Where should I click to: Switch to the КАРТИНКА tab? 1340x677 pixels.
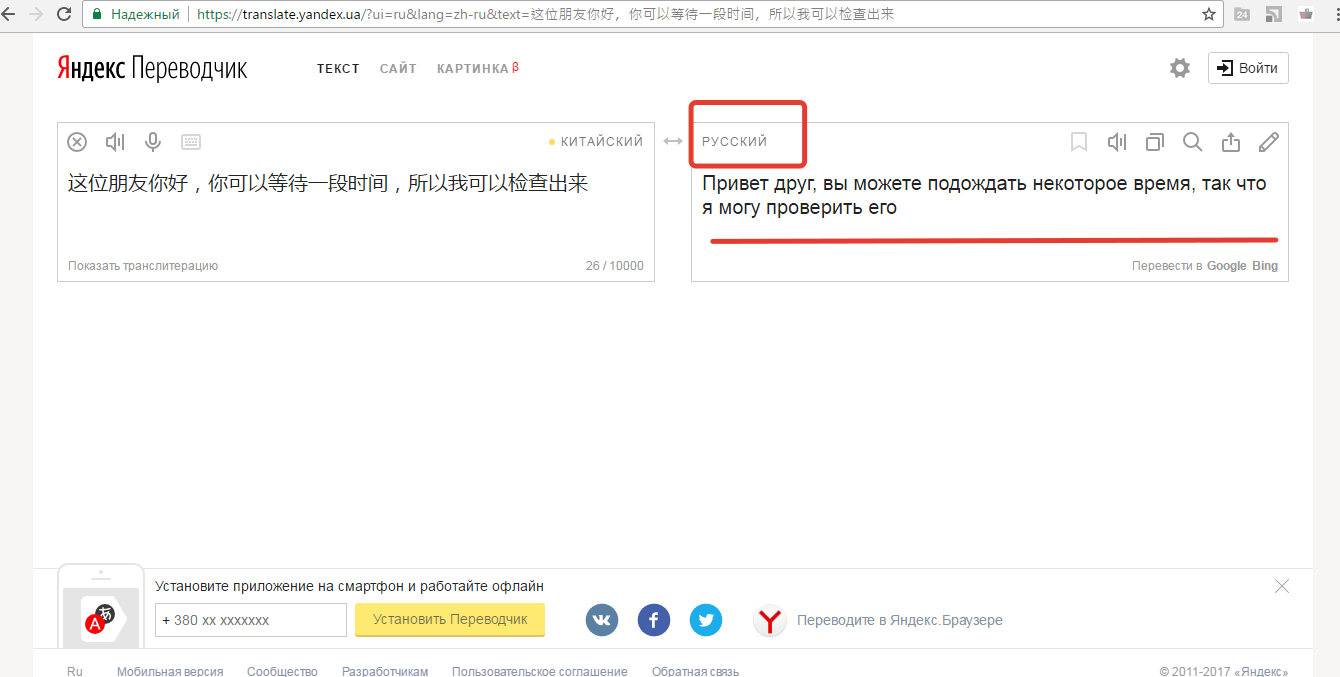478,68
